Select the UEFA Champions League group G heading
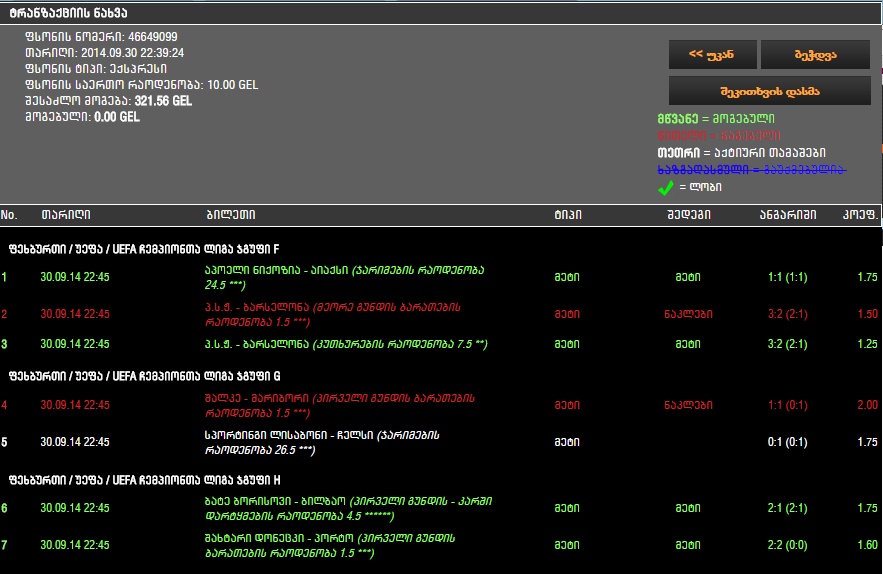Viewport: 883px width, 574px height. pyautogui.click(x=144, y=379)
